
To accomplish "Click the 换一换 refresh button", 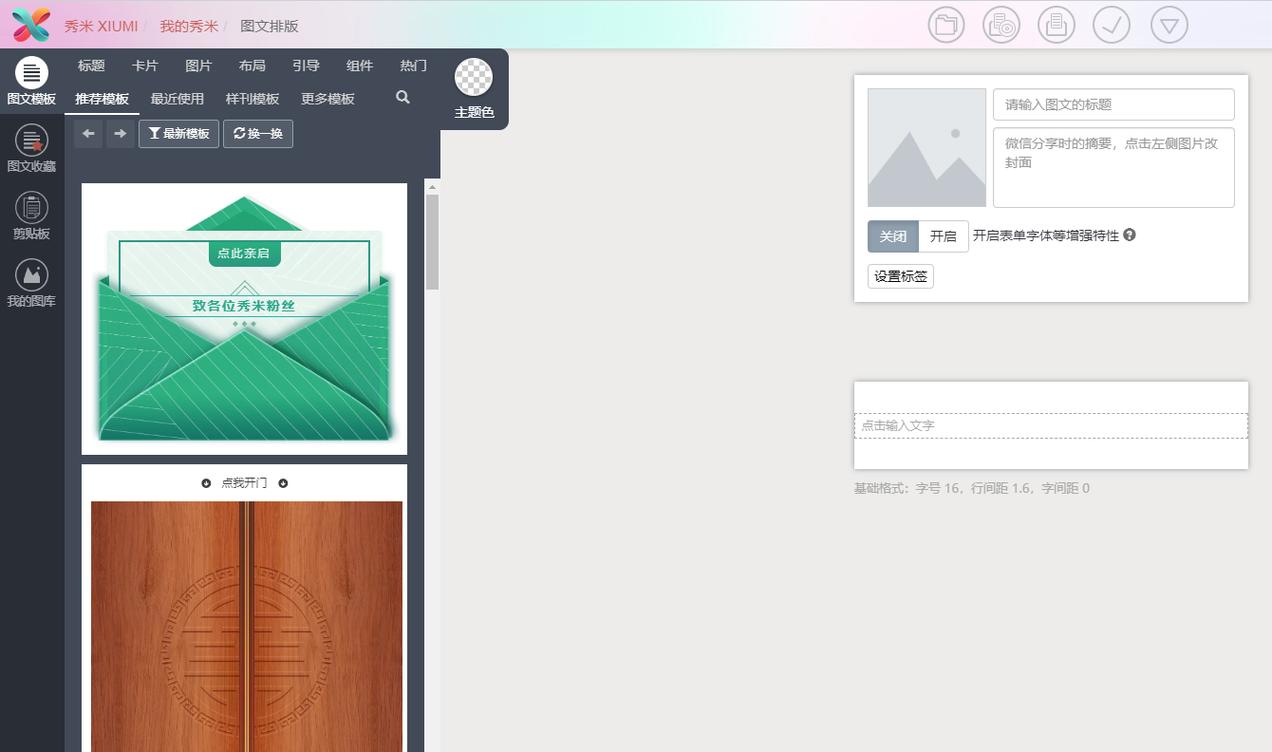I will click(x=258, y=133).
